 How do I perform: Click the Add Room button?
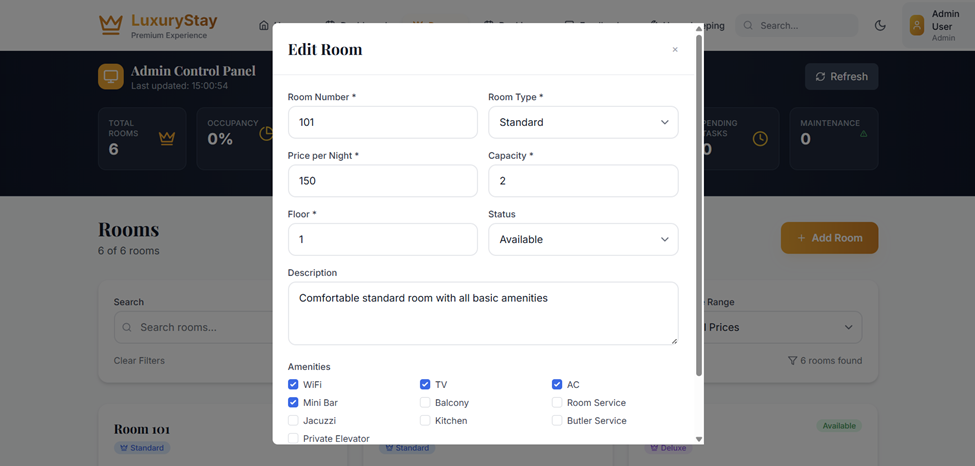[829, 238]
